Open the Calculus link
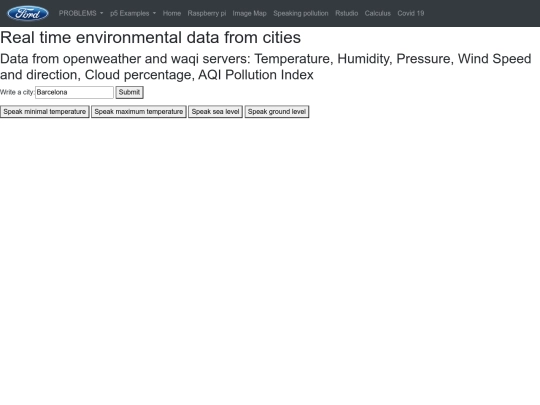Image resolution: width=540 pixels, height=405 pixels. [377, 13]
